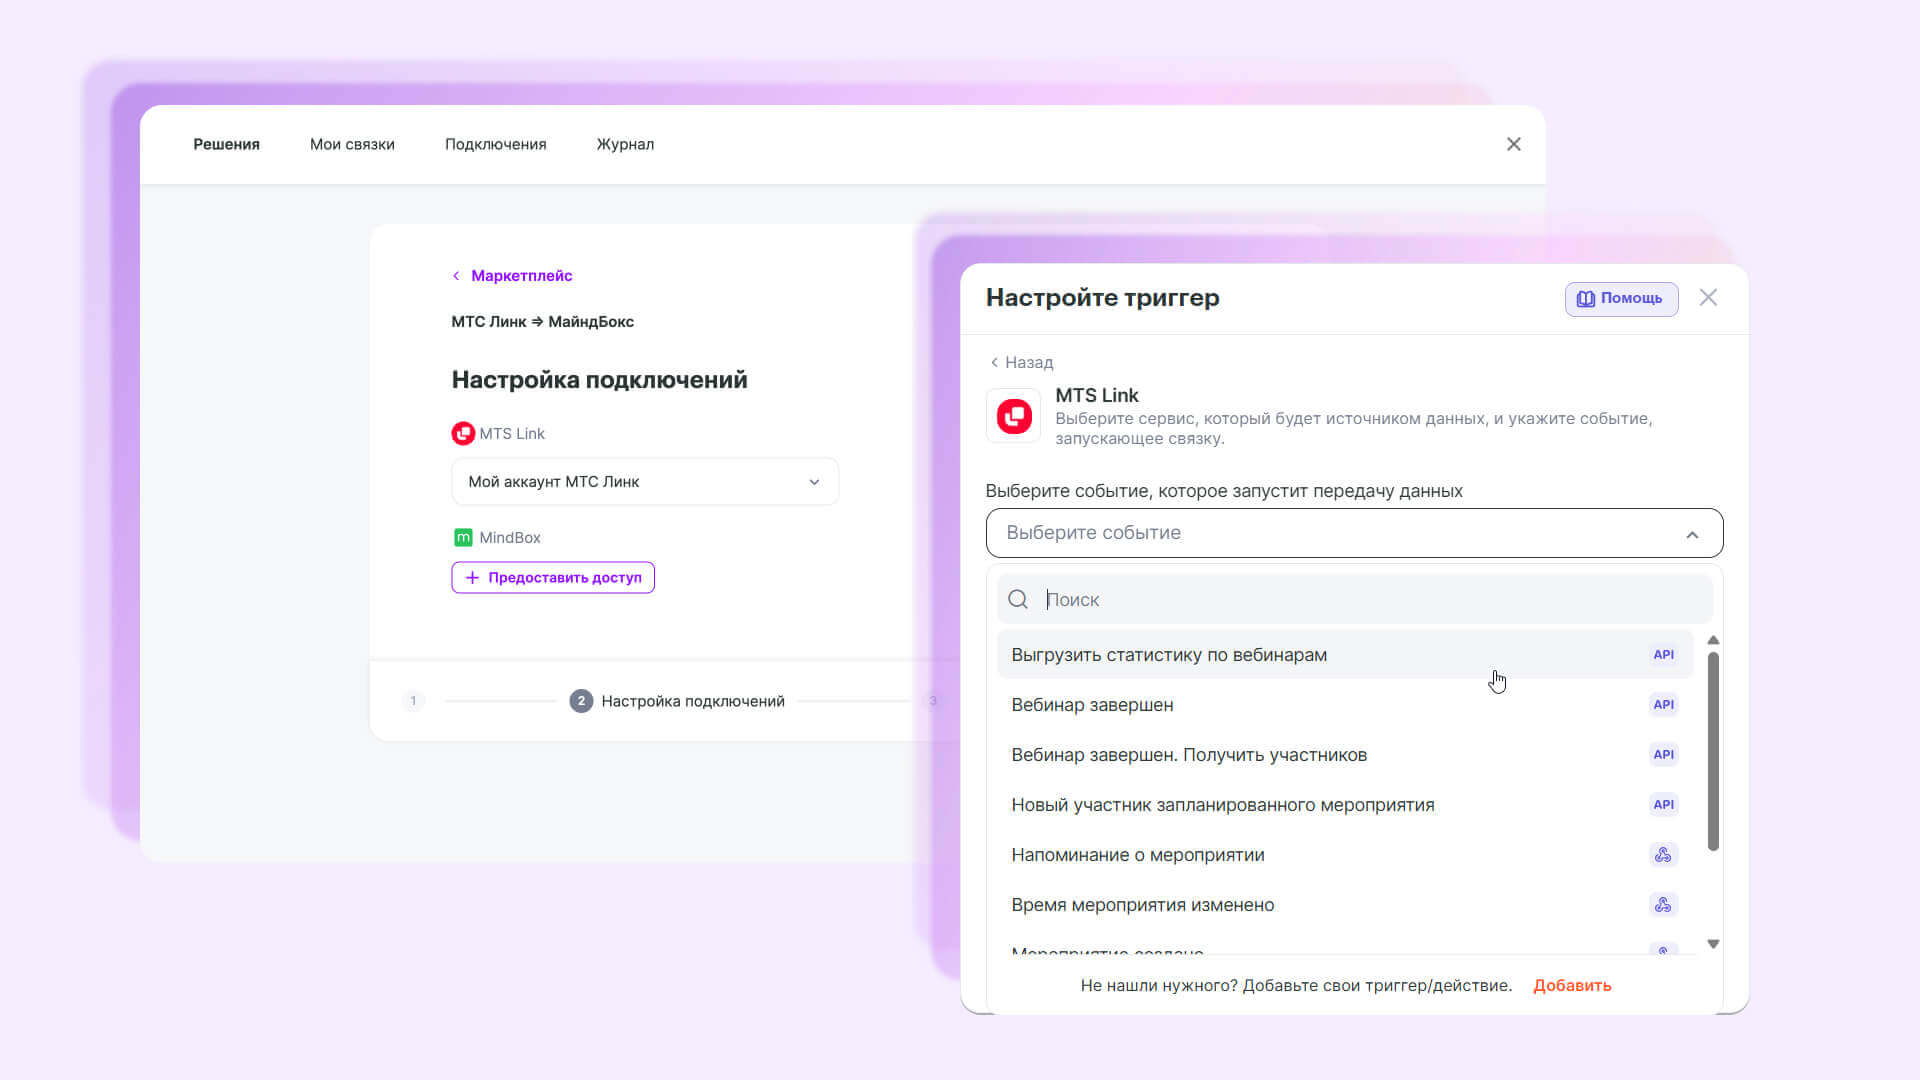Screen dimensions: 1920x1080
Task: Click step 1 circle in stepper
Action: [413, 701]
